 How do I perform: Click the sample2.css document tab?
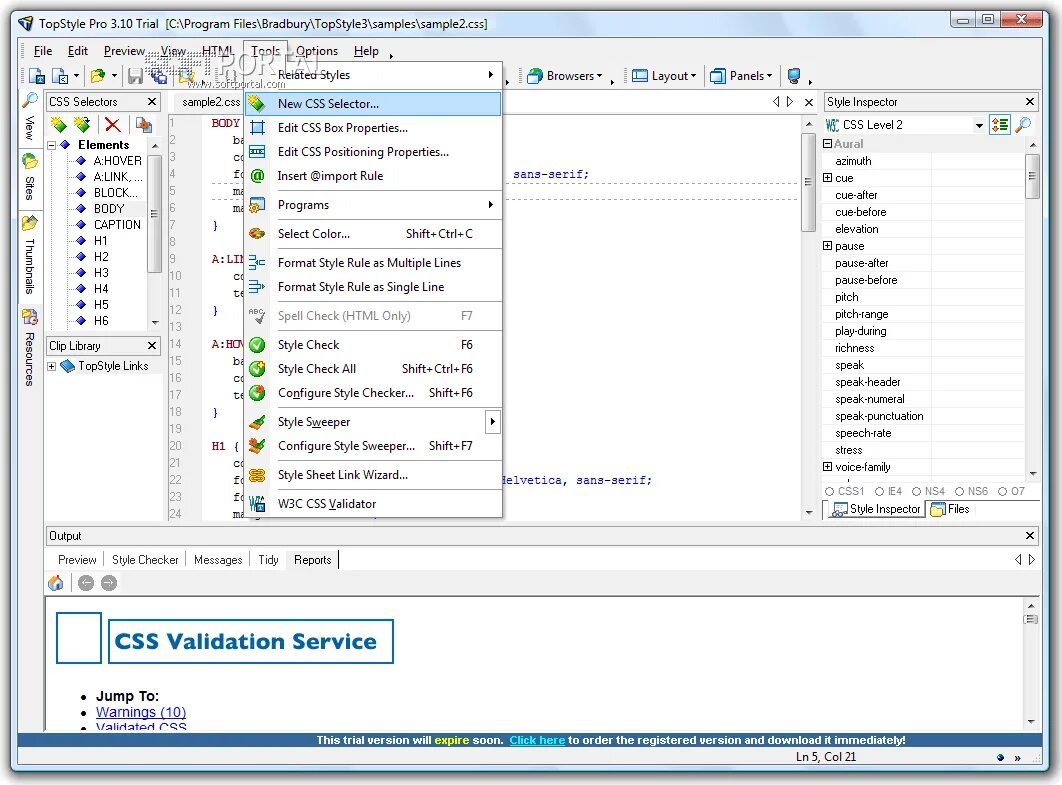click(211, 102)
